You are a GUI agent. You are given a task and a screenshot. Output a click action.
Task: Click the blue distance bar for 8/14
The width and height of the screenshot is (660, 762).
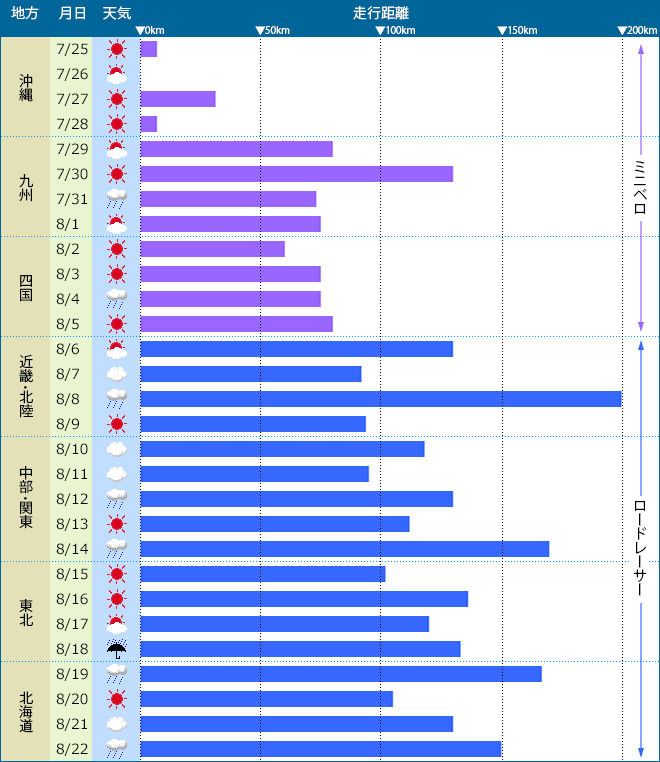(345, 549)
